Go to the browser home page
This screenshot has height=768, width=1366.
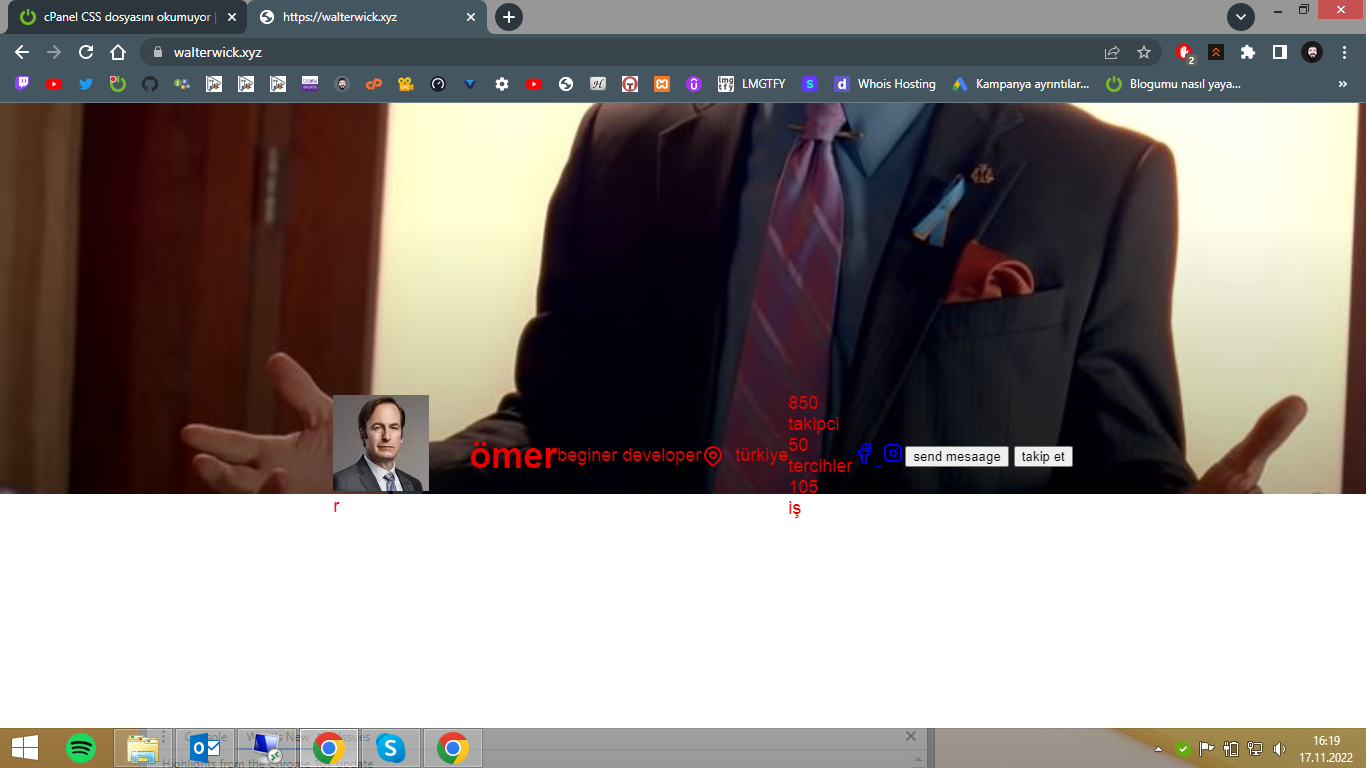pyautogui.click(x=118, y=52)
